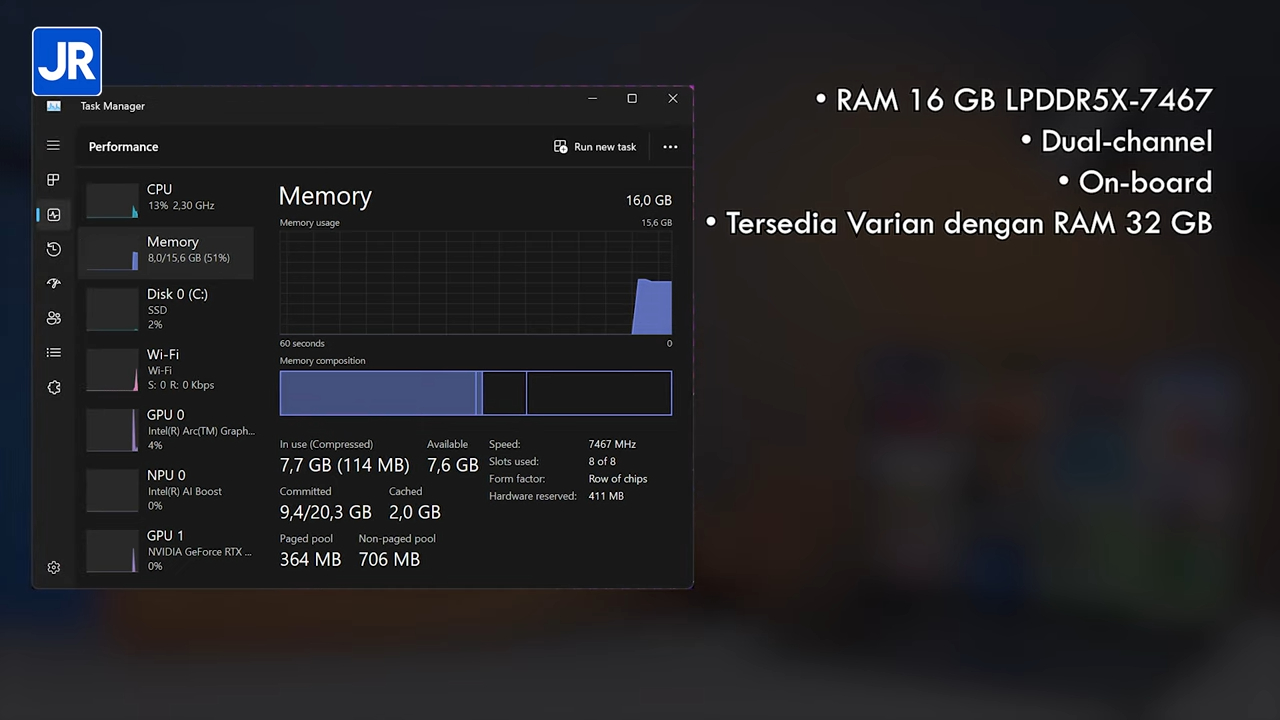Click the Run new task icon
Image resolution: width=1280 pixels, height=720 pixels.
tap(560, 146)
